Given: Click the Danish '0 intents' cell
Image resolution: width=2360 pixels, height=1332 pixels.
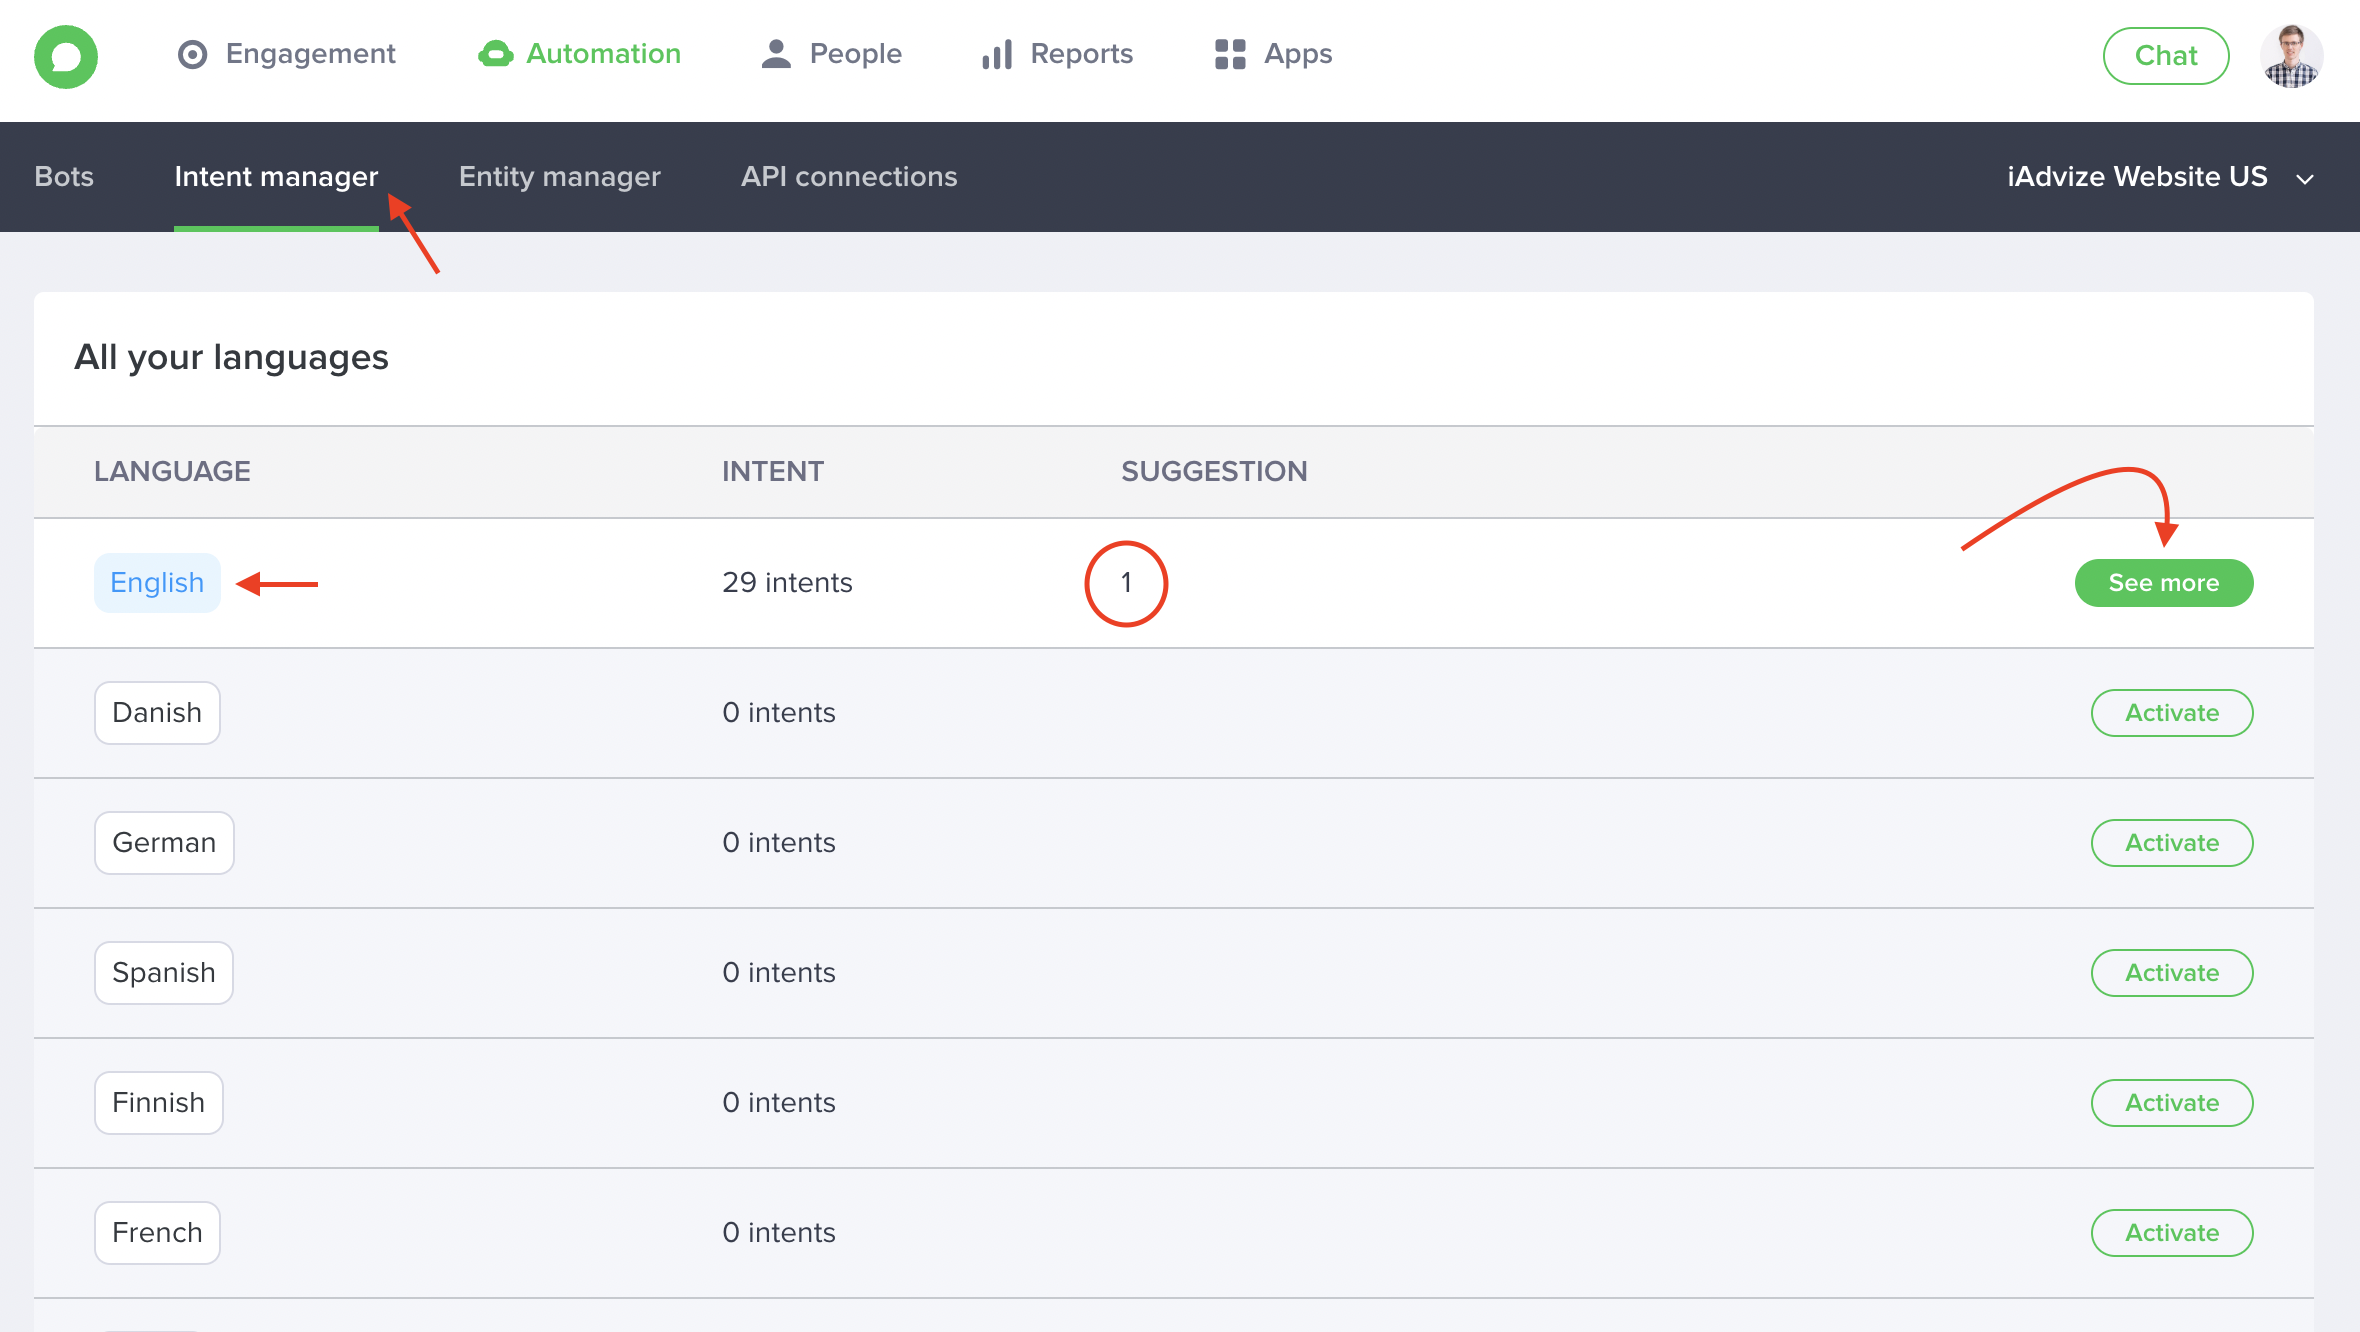Looking at the screenshot, I should coord(779,713).
